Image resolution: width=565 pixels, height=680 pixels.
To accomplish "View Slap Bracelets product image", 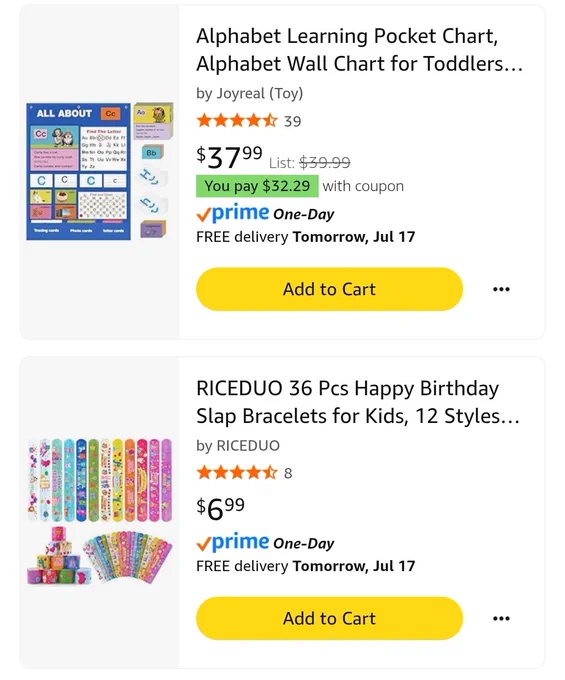I will (100, 512).
